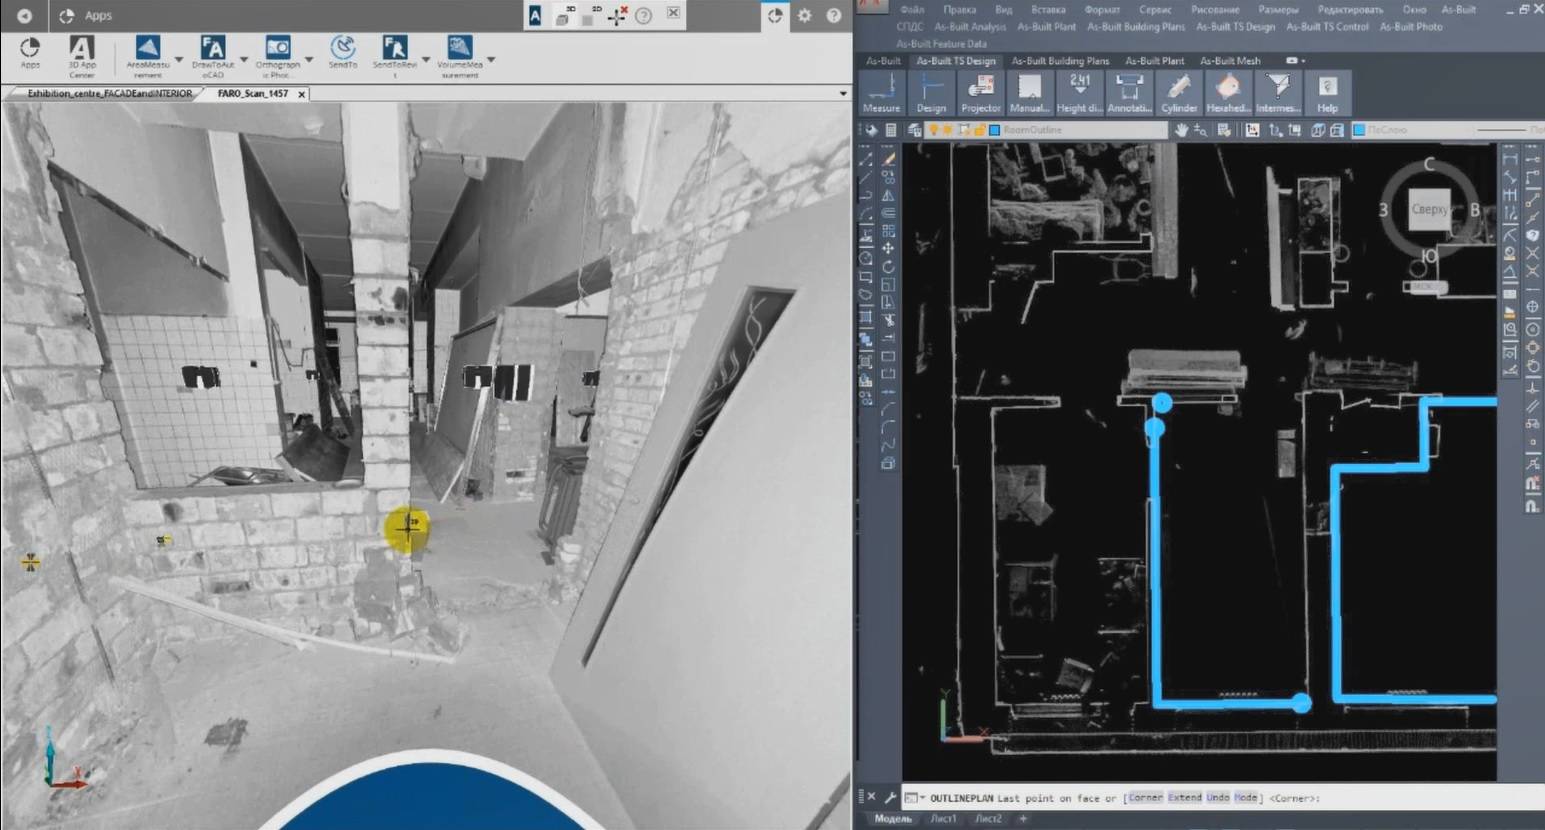This screenshot has height=830, width=1545.
Task: Click the Height dimension tool
Action: (1079, 92)
